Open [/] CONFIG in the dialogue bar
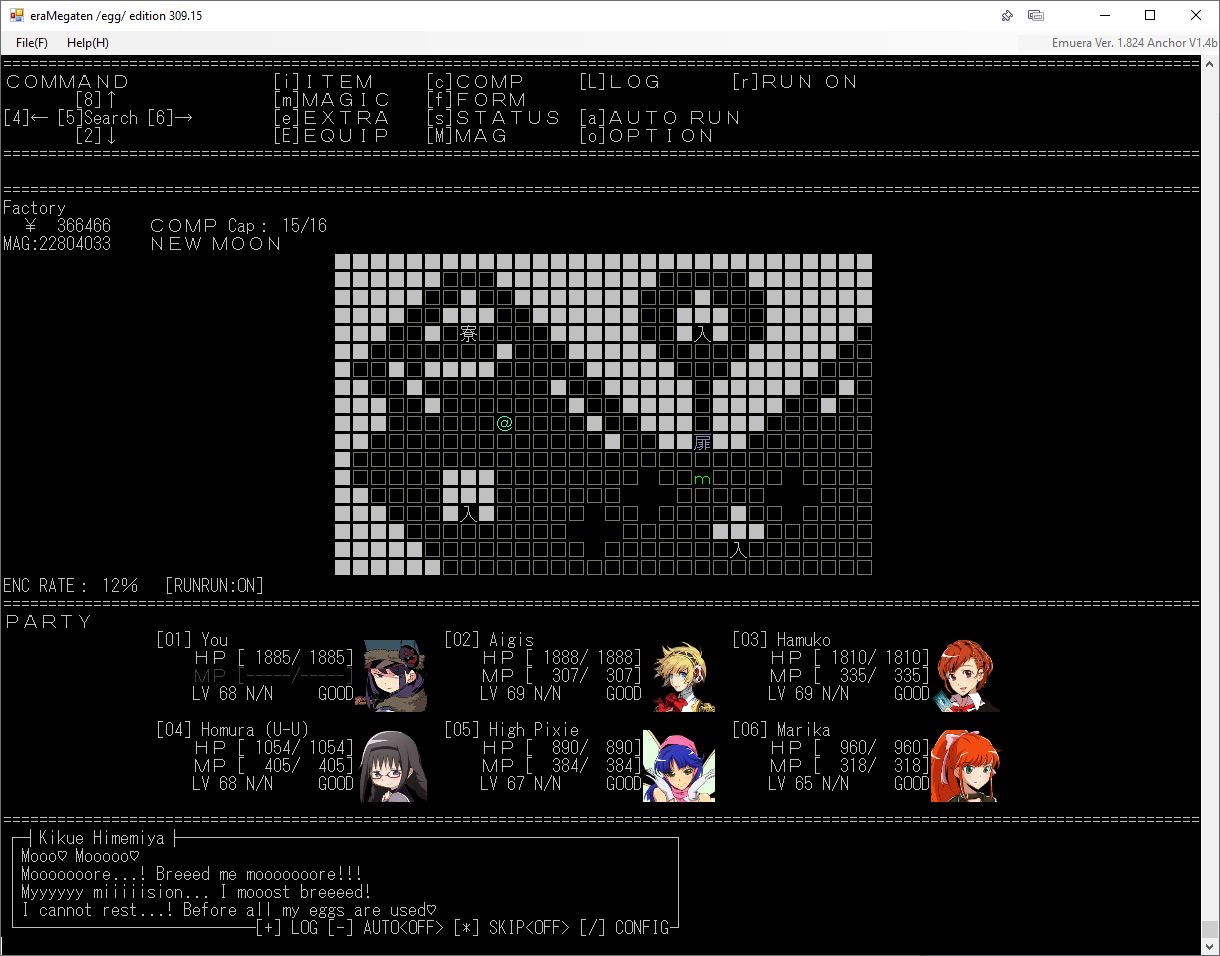 tap(628, 928)
